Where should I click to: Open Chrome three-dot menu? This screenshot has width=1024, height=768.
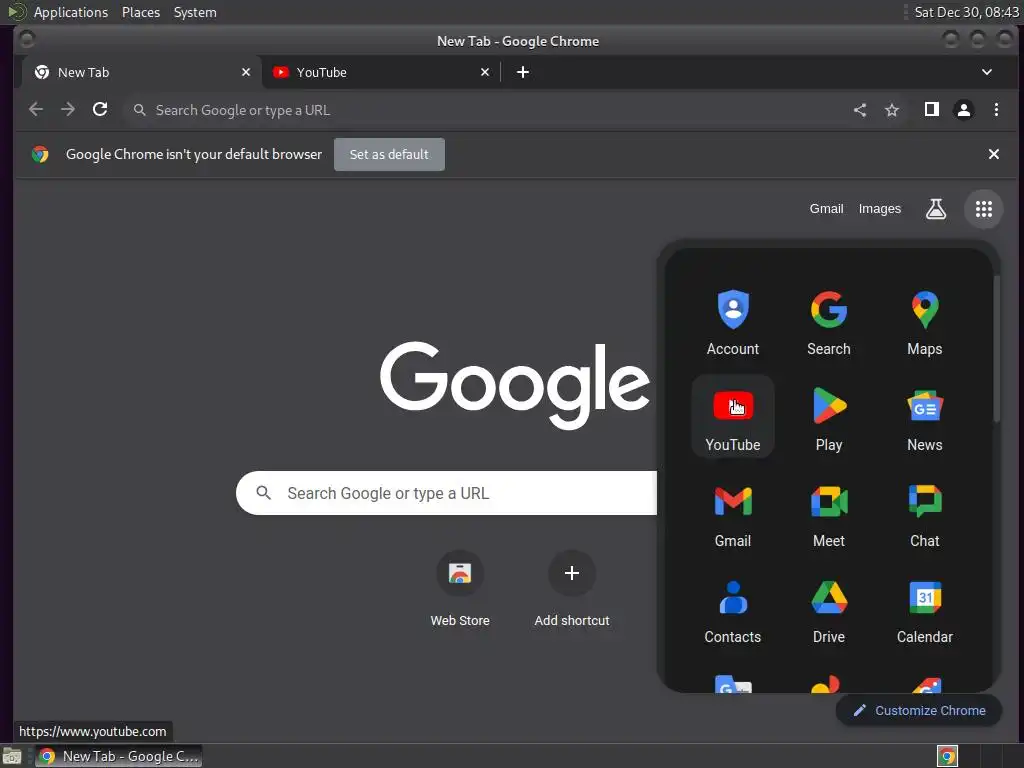pyautogui.click(x=996, y=110)
